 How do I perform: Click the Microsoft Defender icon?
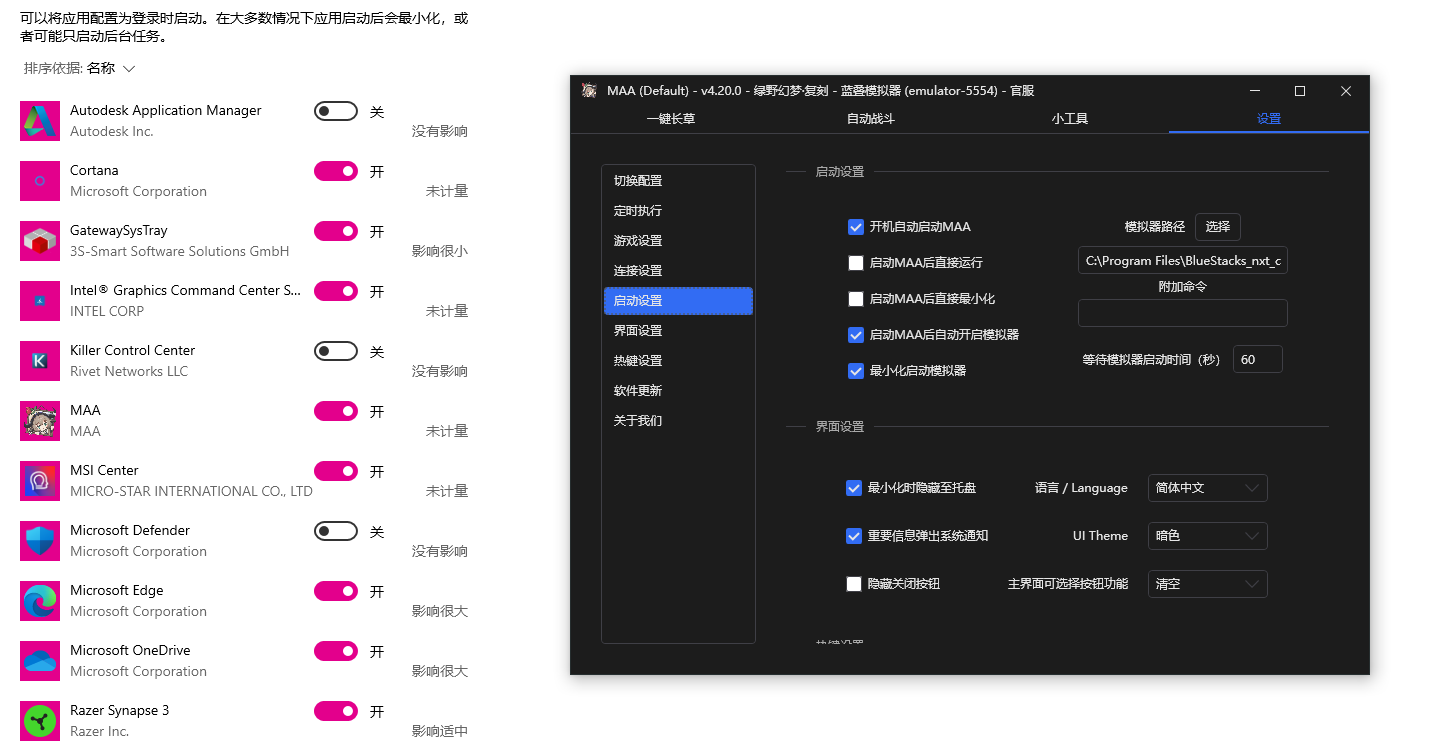(x=39, y=541)
